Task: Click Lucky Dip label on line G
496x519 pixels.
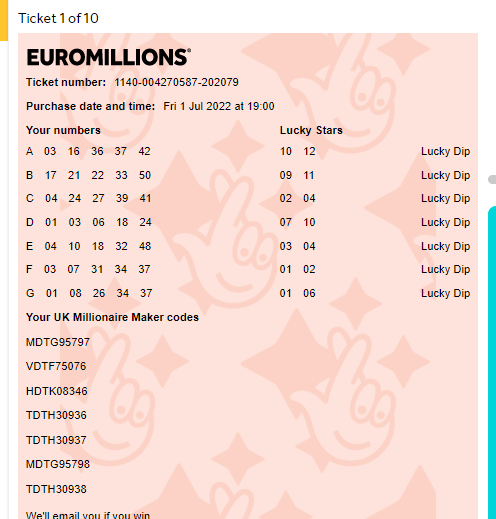Action: coord(445,293)
